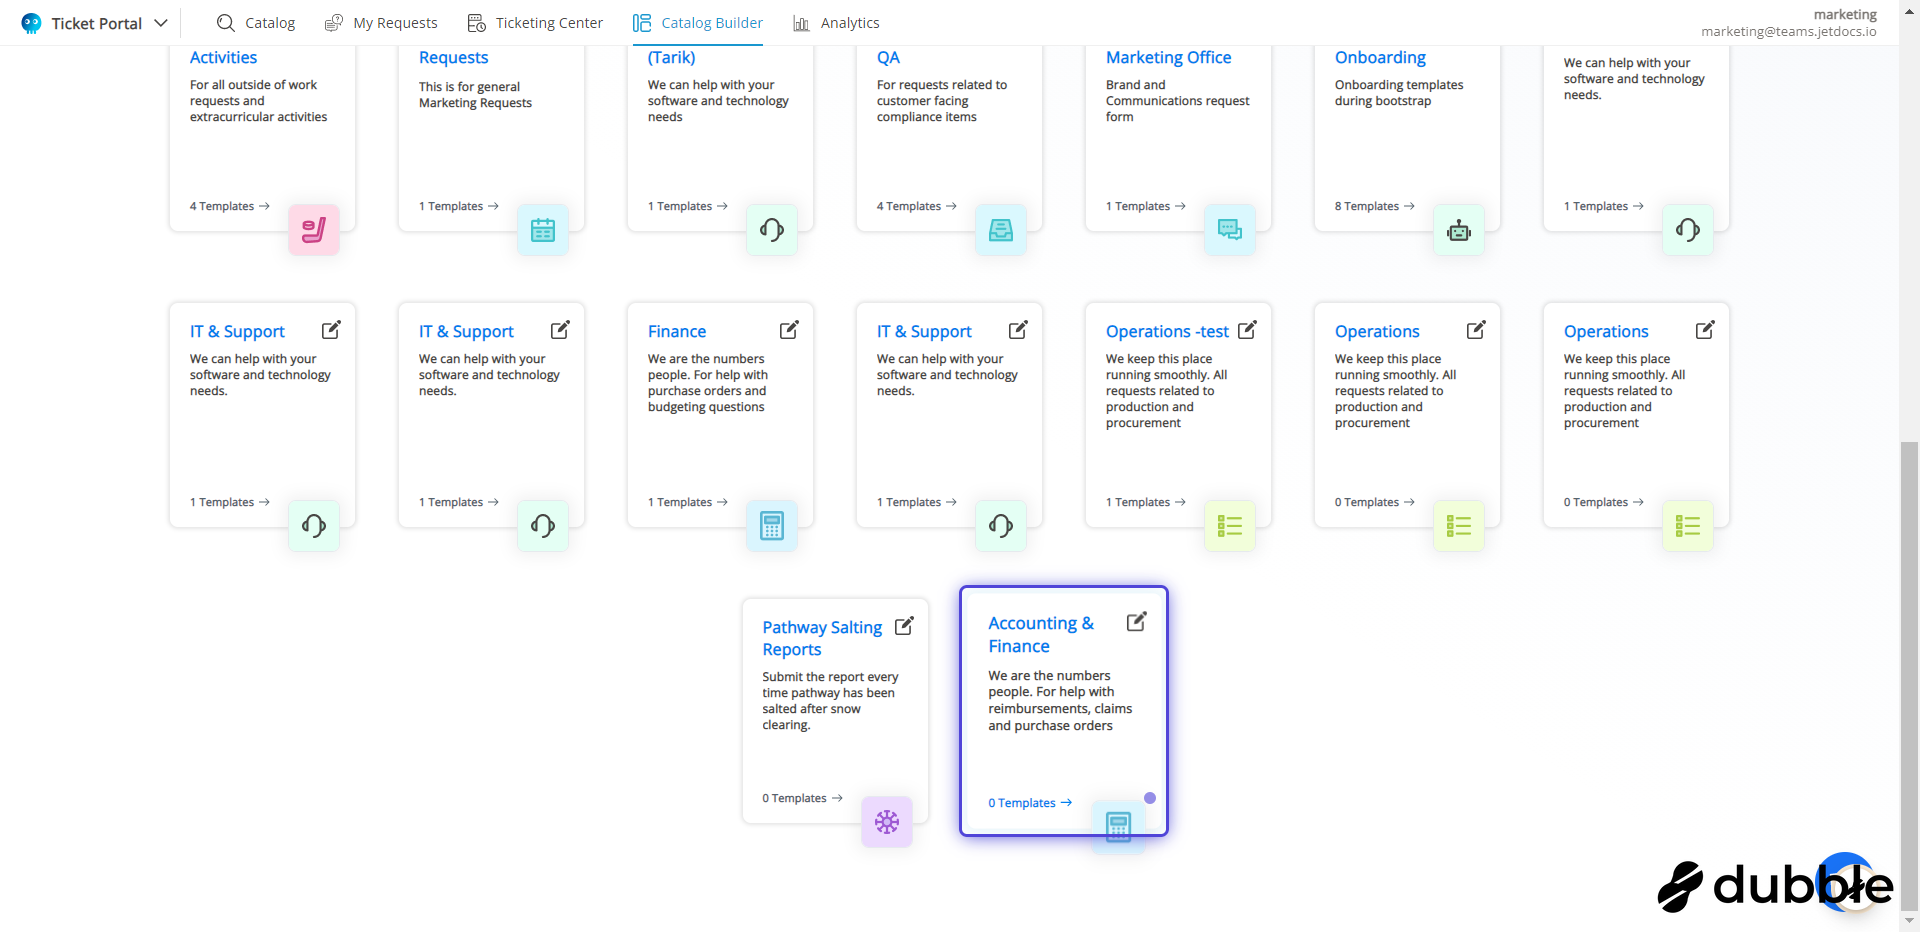The height and width of the screenshot is (932, 1920).
Task: Edit the Pathway Salting Reports category
Action: click(904, 626)
